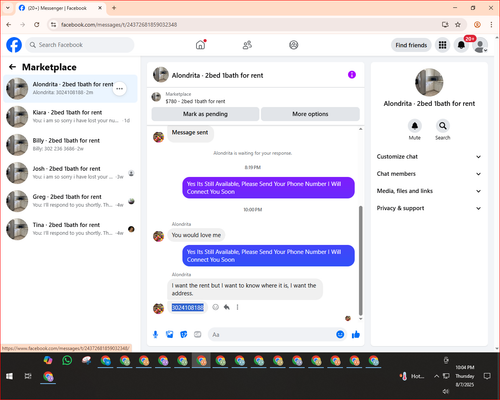Search in conversation magnifier icon
The height and width of the screenshot is (400, 500).
coord(443,126)
